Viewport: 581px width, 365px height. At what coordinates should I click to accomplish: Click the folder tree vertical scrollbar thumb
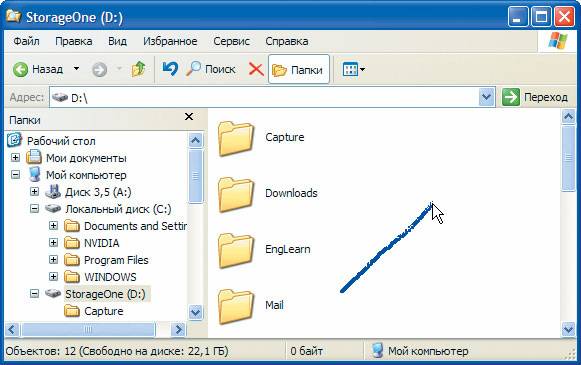tap(195, 176)
